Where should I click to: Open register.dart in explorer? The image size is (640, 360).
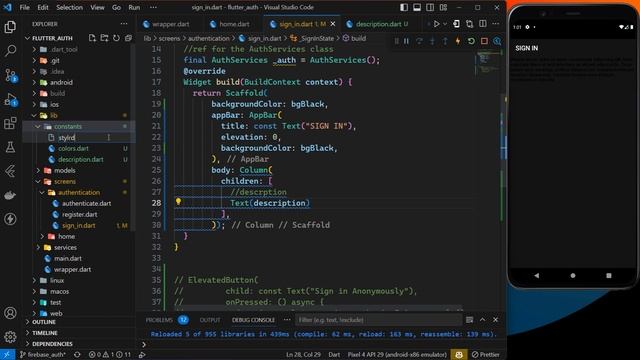(x=80, y=214)
